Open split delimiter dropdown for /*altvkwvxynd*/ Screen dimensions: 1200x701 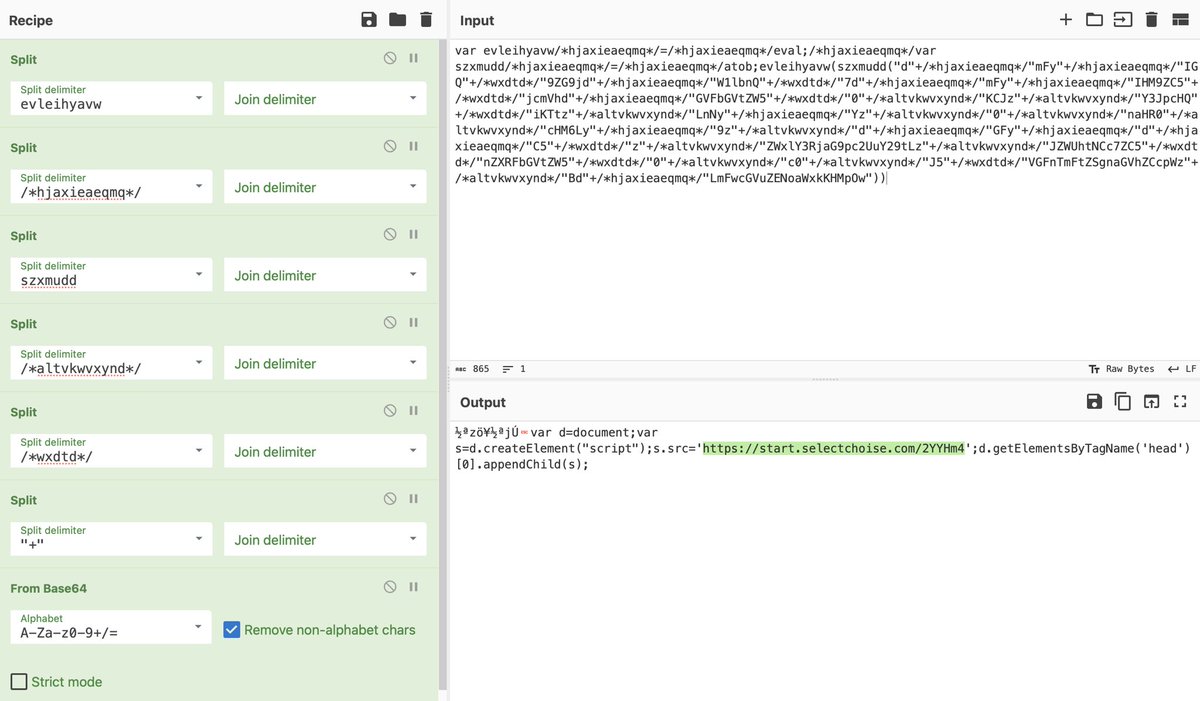(199, 361)
